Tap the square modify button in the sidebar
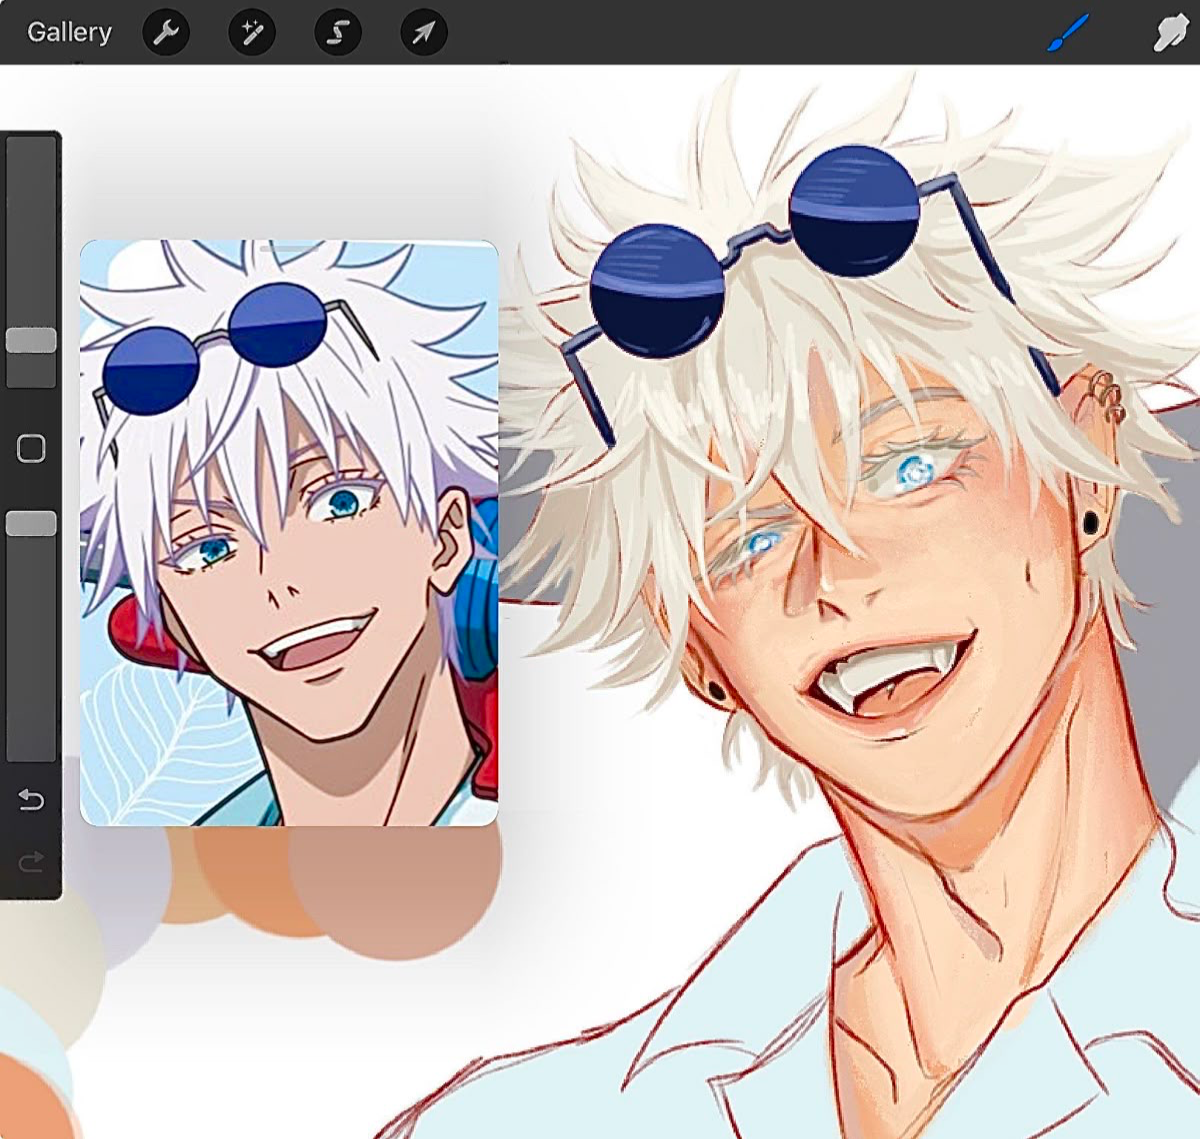This screenshot has width=1200, height=1139. [31, 448]
